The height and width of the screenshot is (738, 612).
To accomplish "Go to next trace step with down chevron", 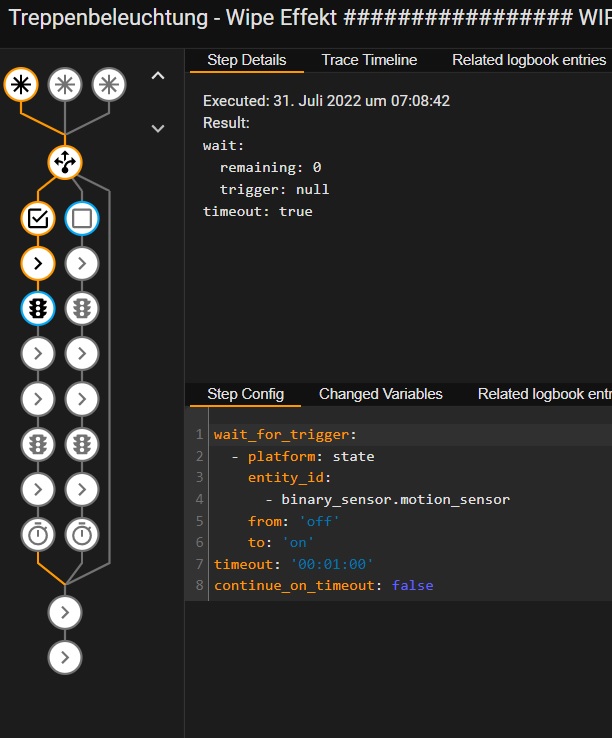I will [x=158, y=128].
